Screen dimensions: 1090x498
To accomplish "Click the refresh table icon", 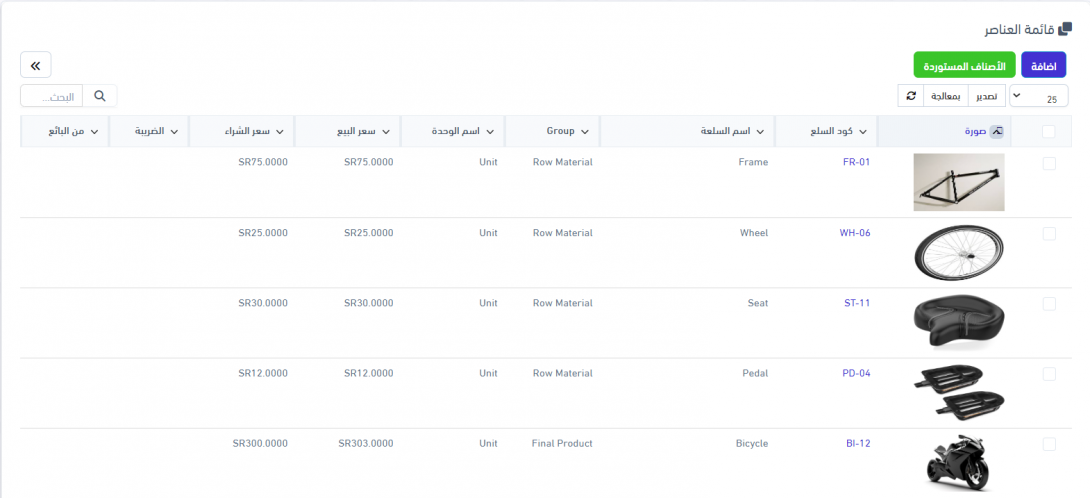I will [910, 96].
